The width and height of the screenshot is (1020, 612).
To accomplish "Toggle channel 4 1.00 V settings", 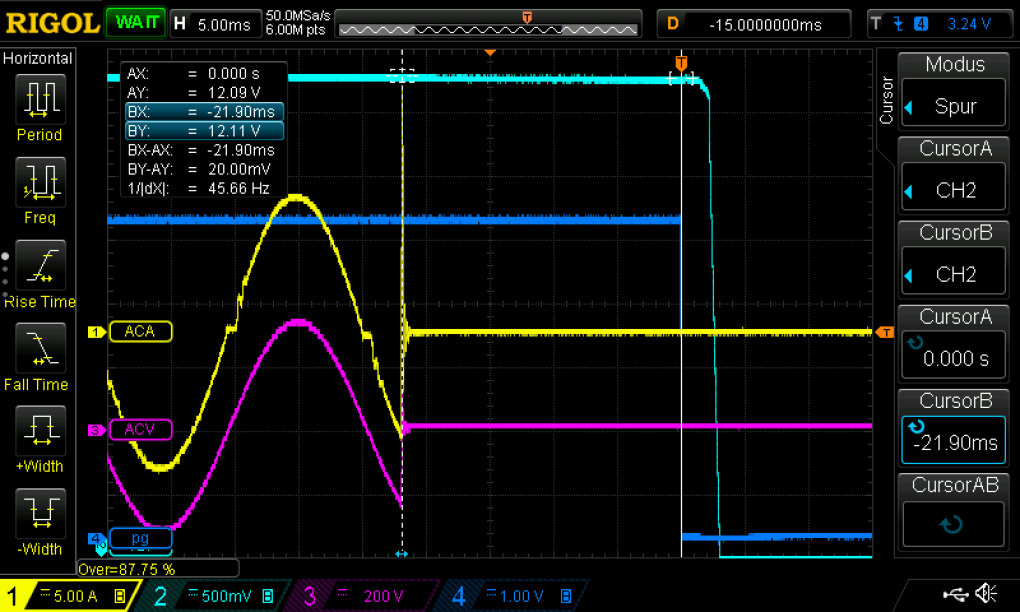I will pyautogui.click(x=514, y=596).
